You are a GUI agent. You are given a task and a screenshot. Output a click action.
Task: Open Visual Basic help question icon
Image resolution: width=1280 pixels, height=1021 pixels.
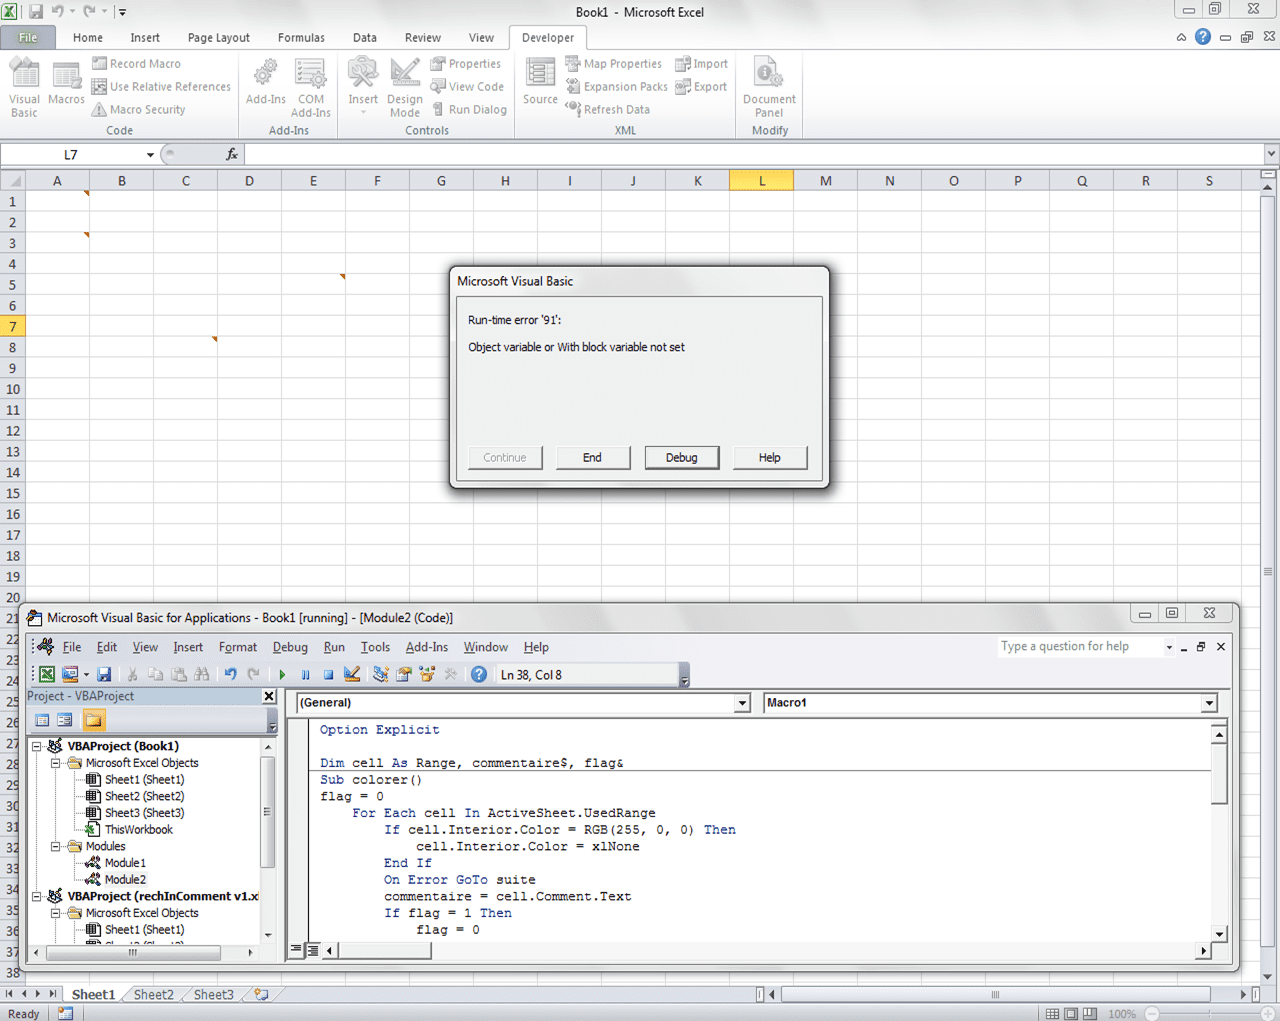[479, 675]
